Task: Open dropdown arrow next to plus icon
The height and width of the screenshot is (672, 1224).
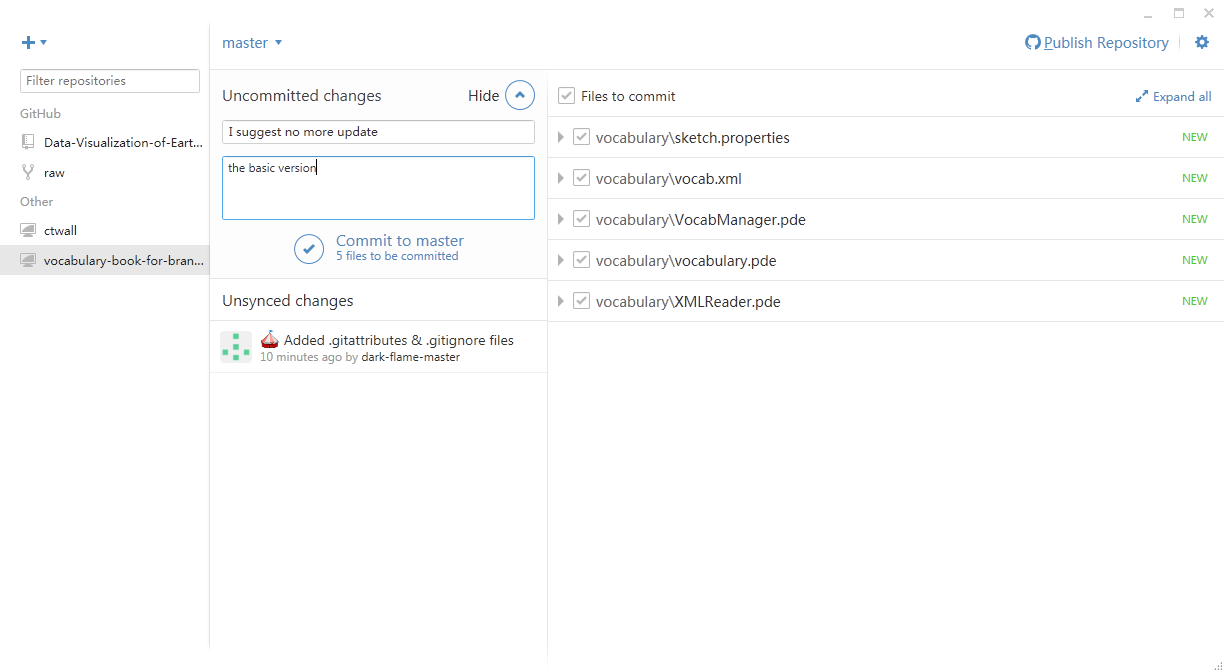Action: [x=44, y=42]
